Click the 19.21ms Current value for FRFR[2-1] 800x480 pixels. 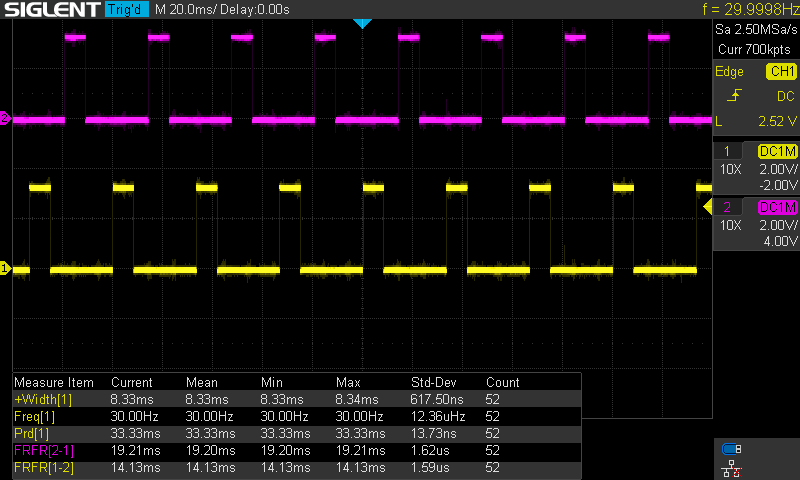pos(135,450)
